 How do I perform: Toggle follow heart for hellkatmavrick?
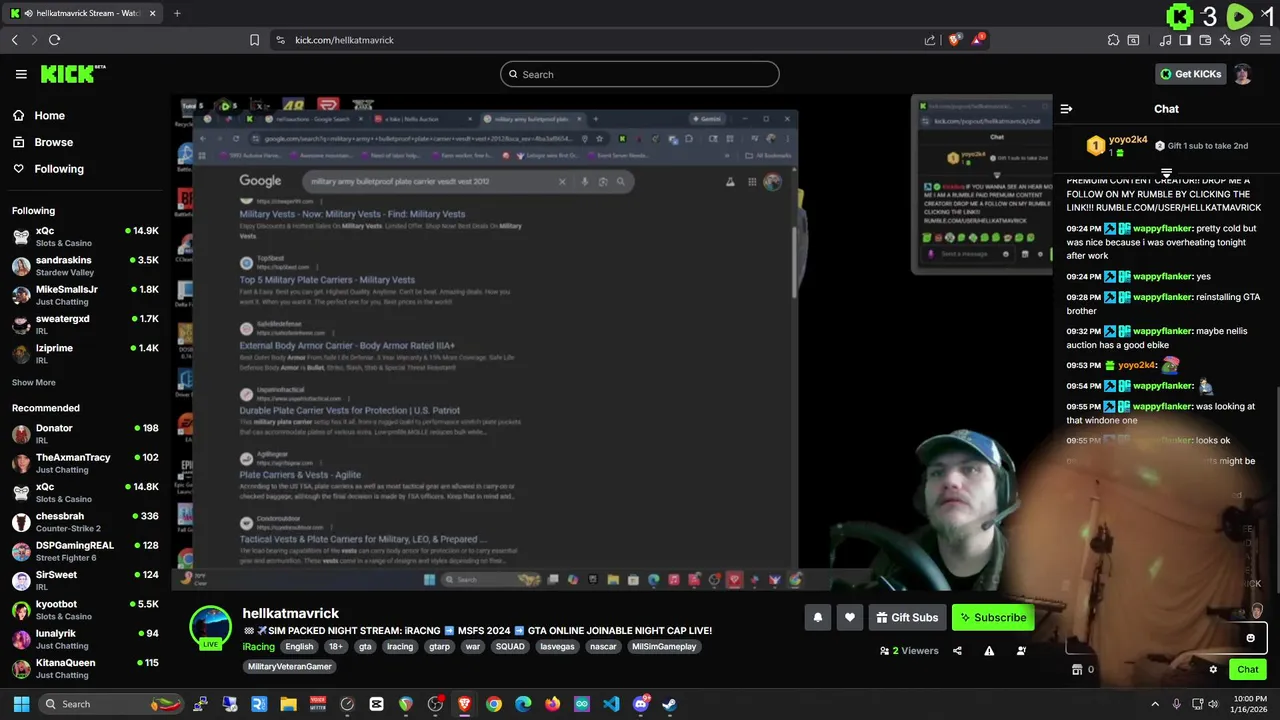tap(850, 617)
